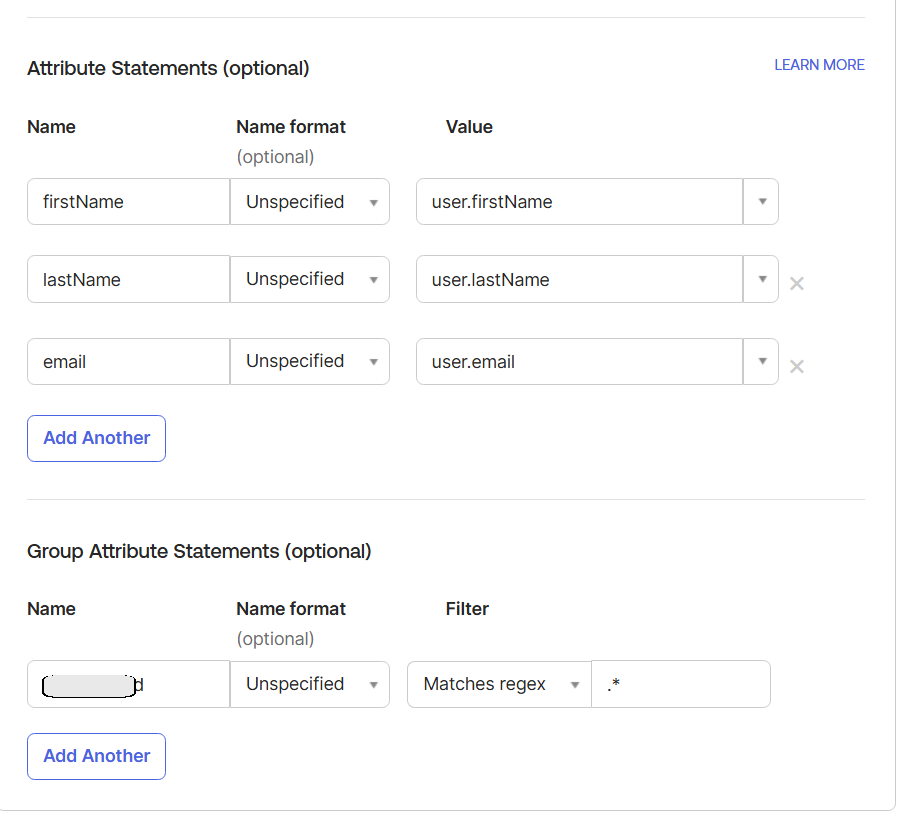Open the Matches regex filter dropdown
The image size is (900, 816).
499,684
